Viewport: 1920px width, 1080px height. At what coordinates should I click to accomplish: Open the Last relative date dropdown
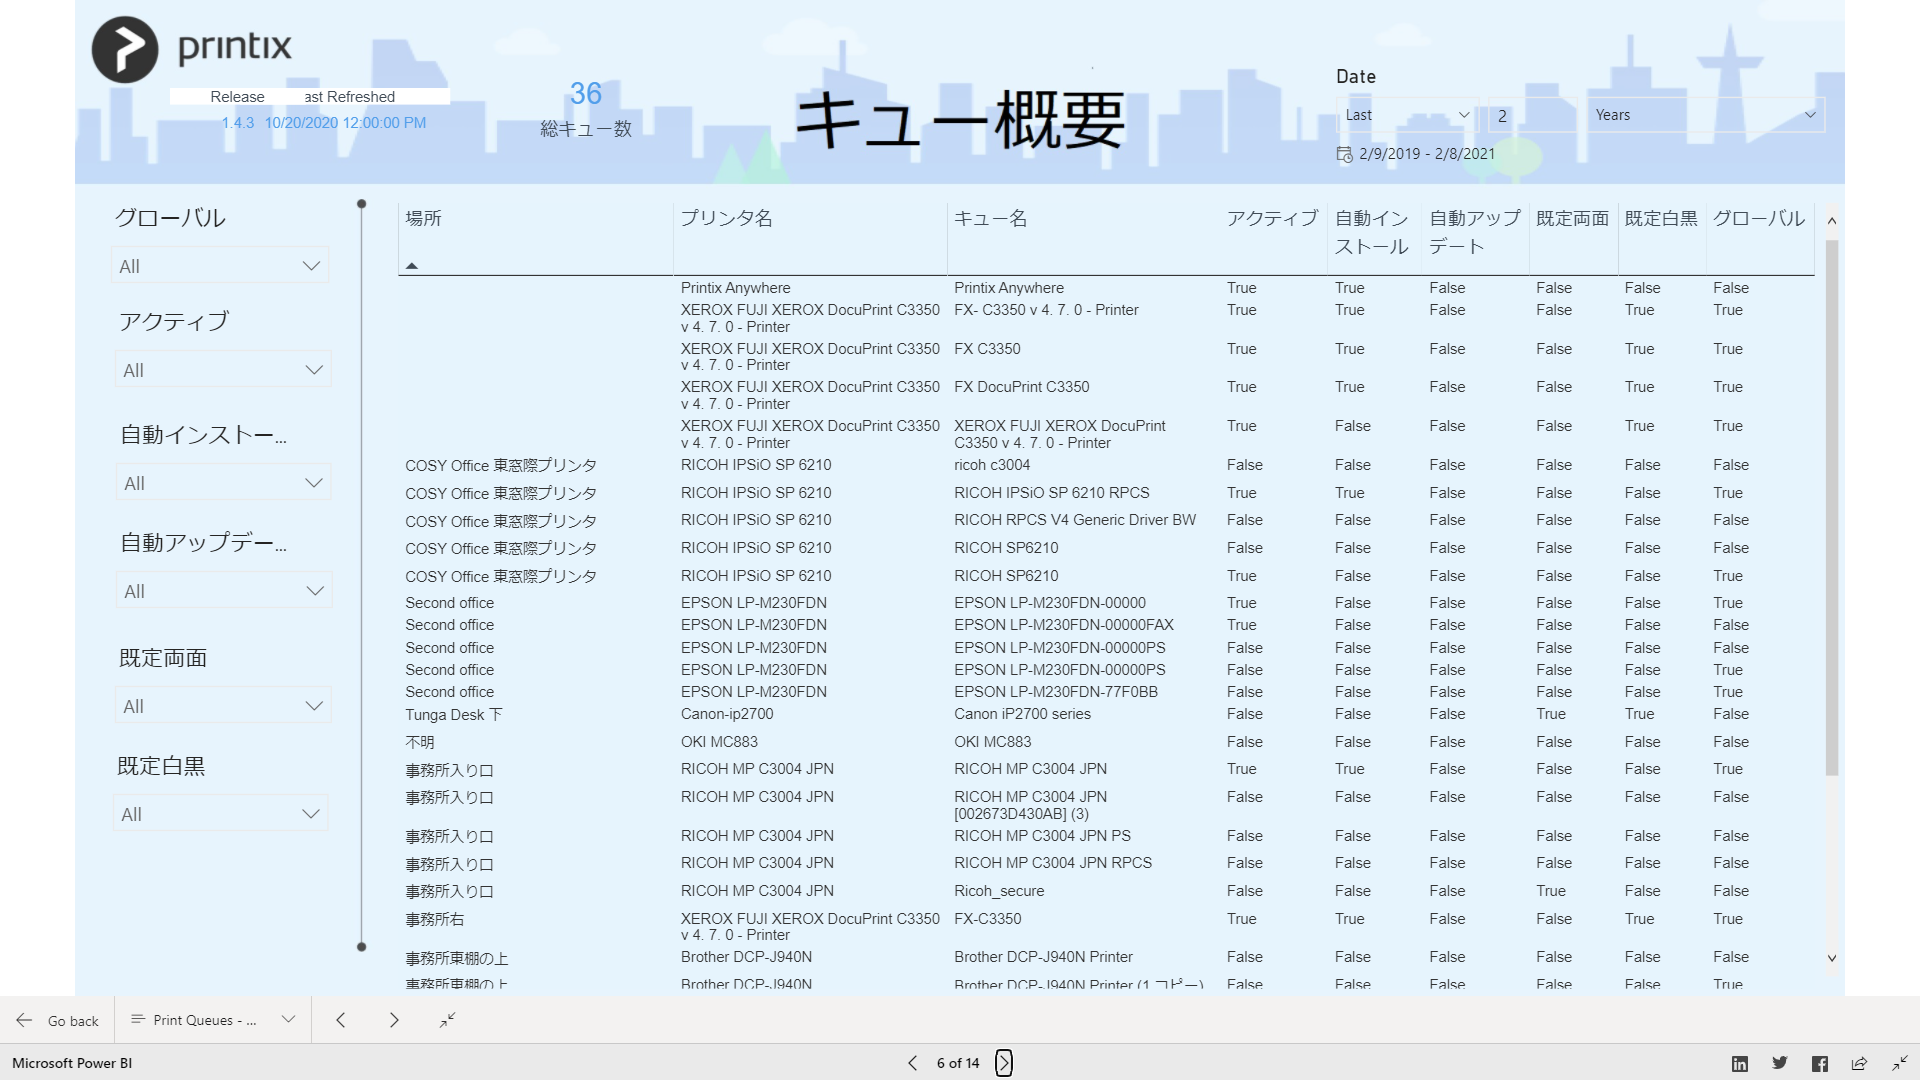pos(1407,115)
